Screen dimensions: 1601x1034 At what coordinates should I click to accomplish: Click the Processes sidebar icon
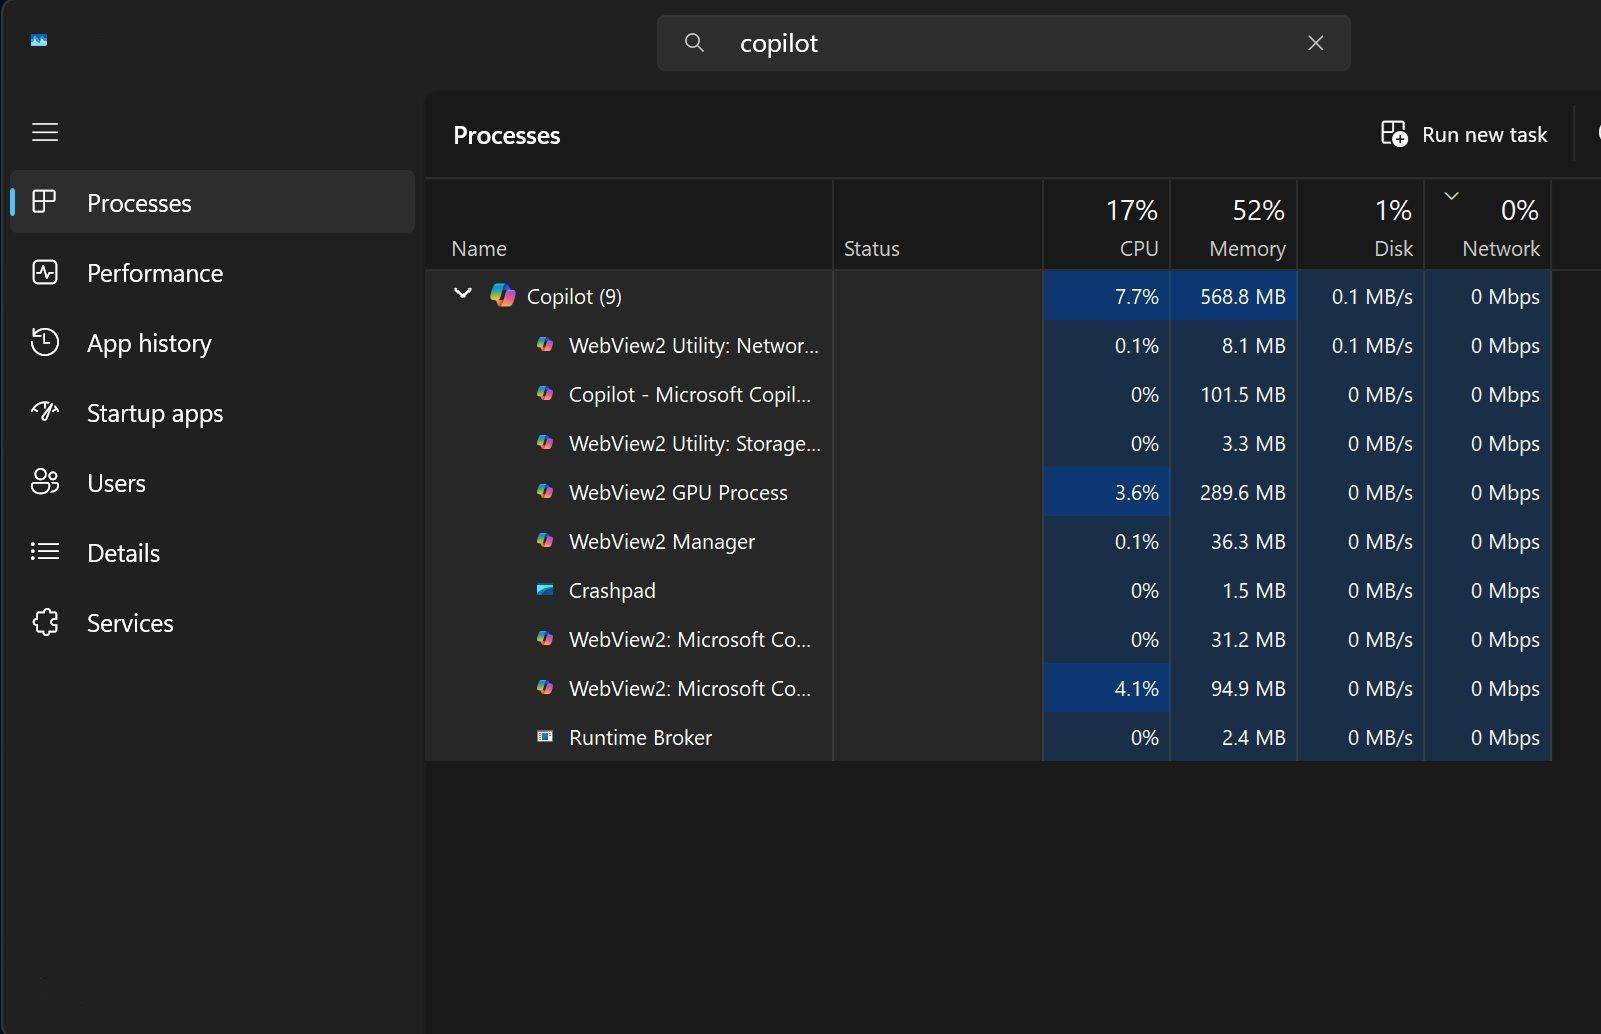pos(44,202)
